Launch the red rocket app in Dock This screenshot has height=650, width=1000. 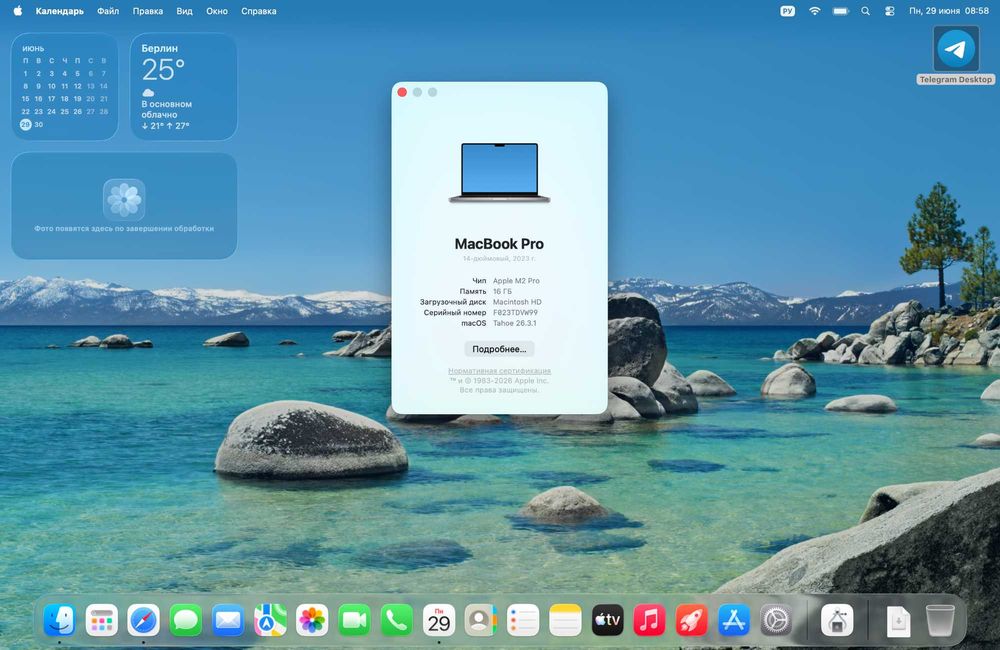click(691, 619)
